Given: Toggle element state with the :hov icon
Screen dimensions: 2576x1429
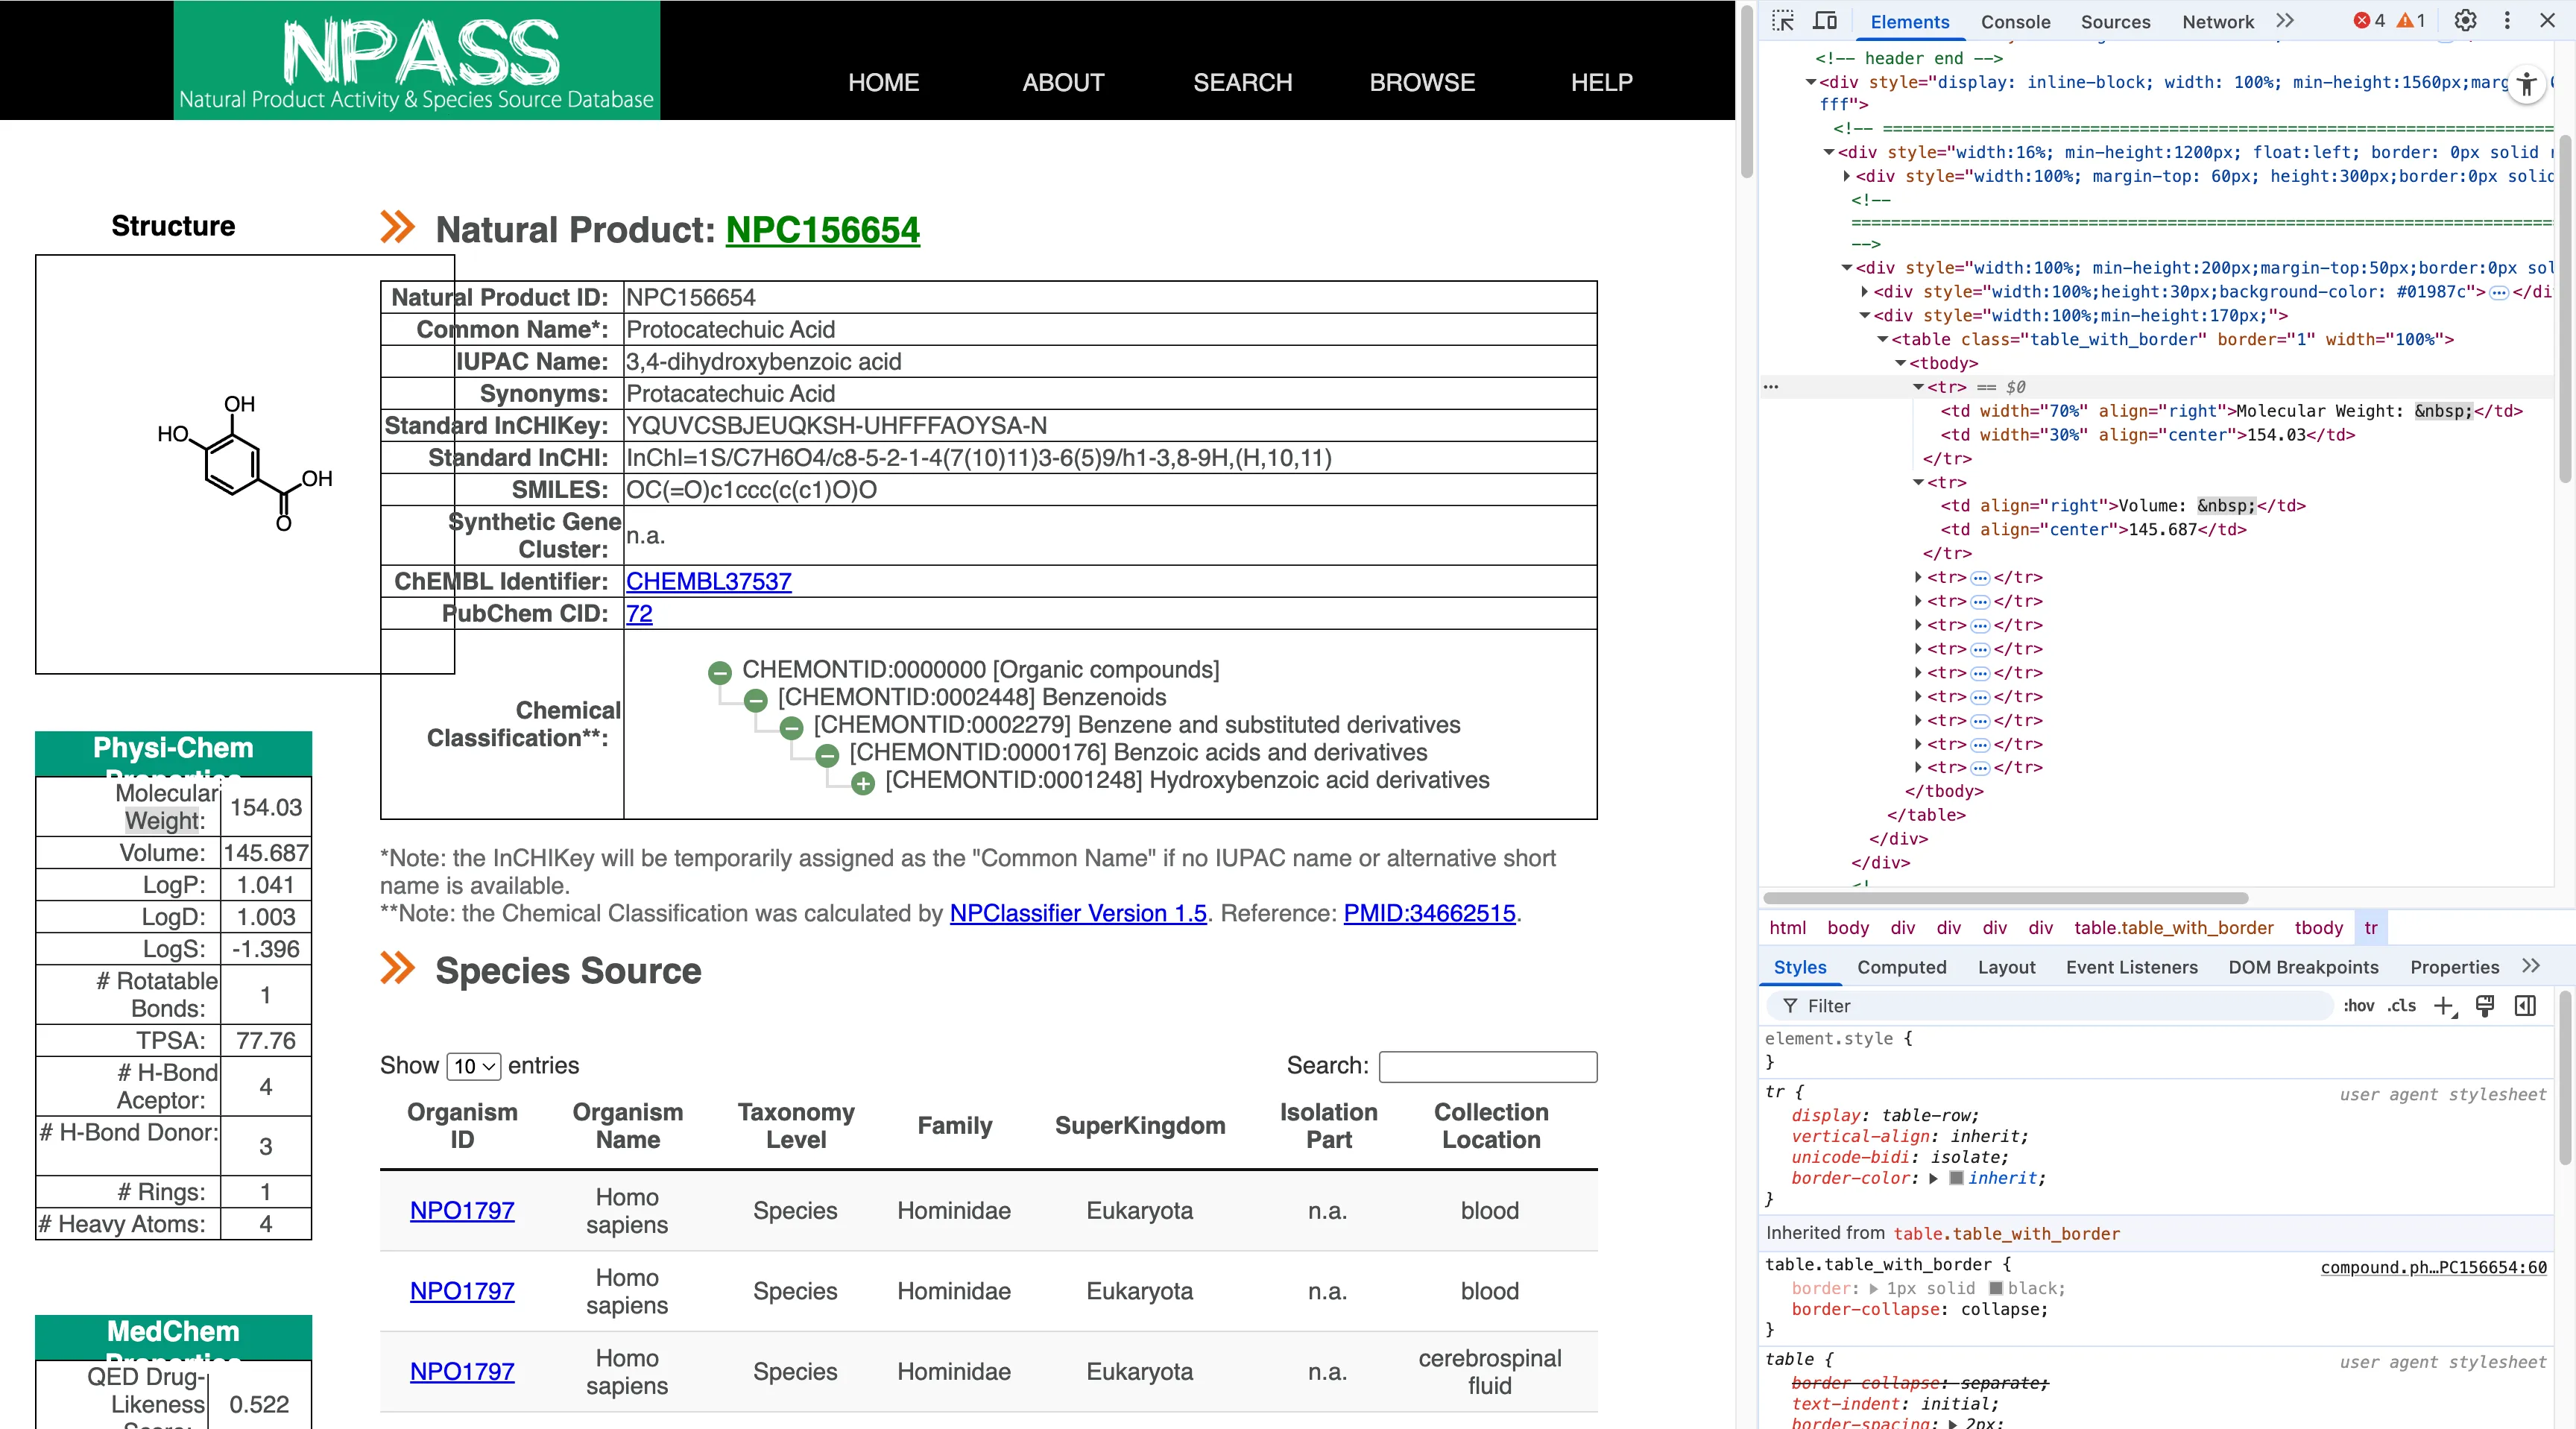Looking at the screenshot, I should click(2358, 1006).
